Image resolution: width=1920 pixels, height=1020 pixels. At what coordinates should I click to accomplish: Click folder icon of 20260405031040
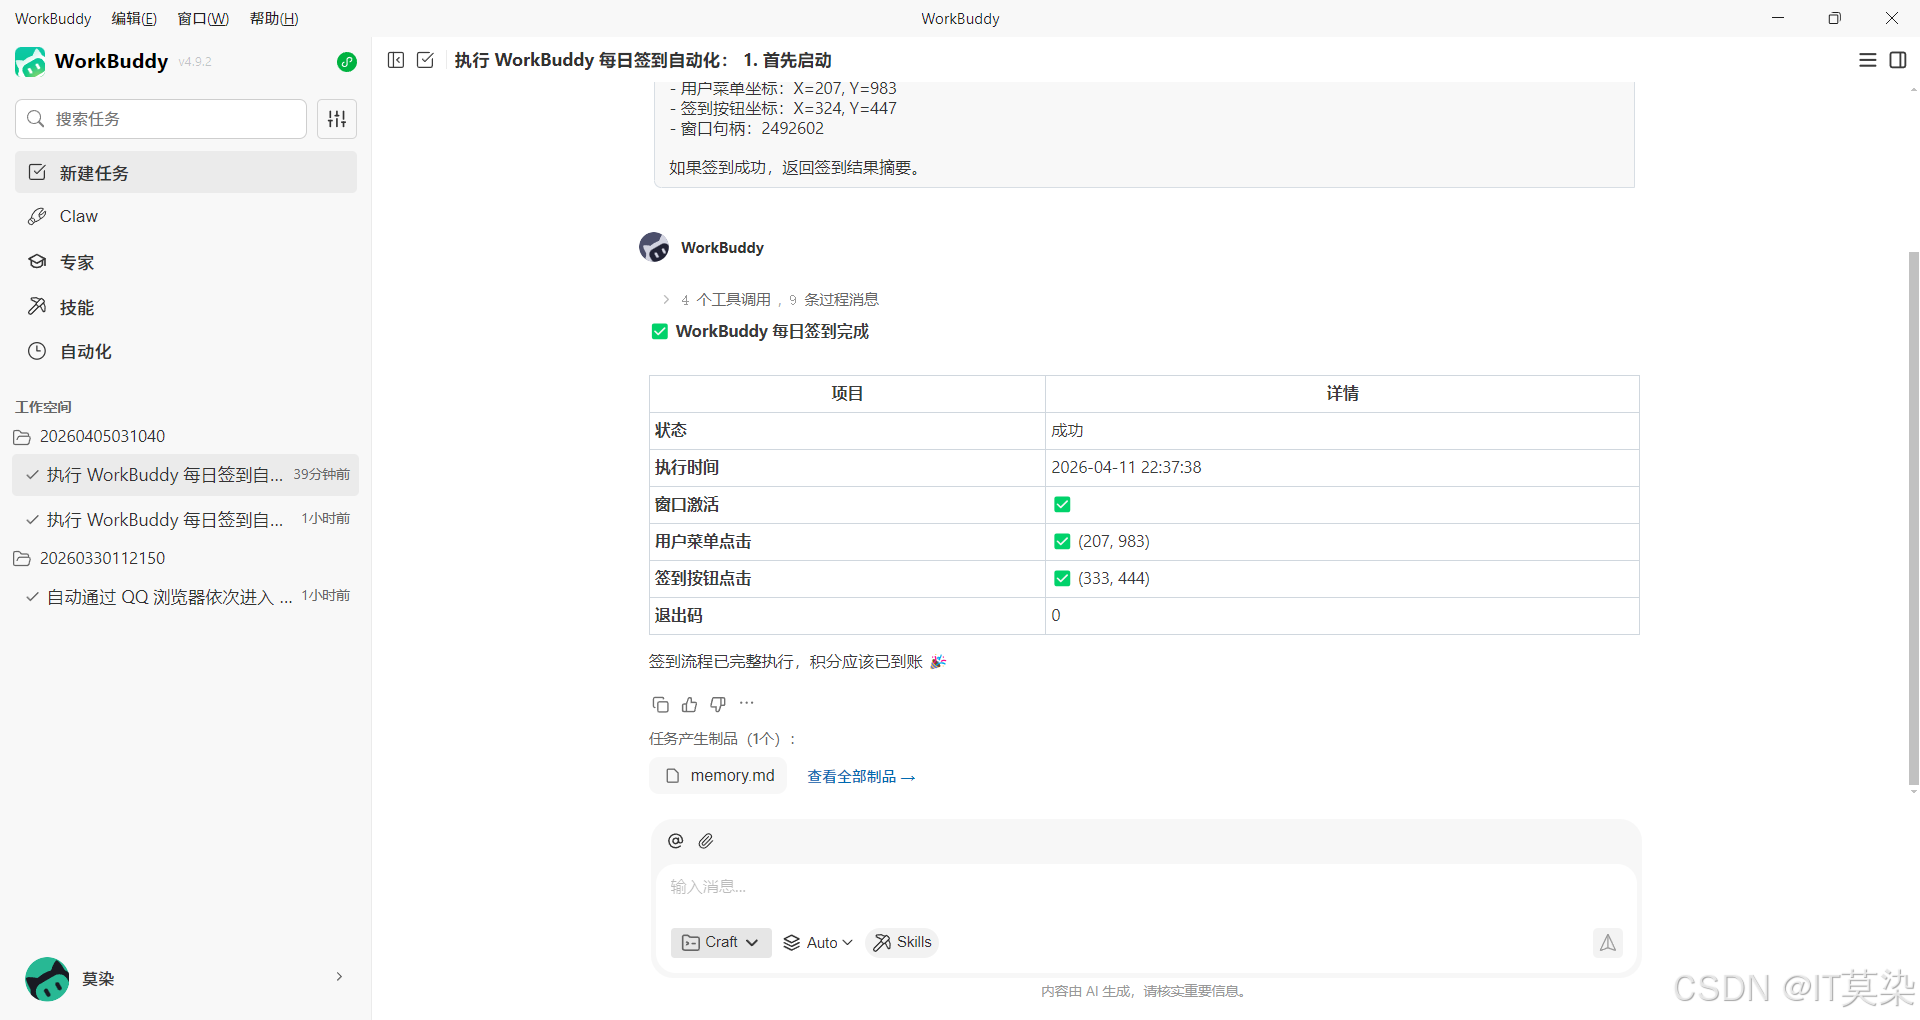22,437
